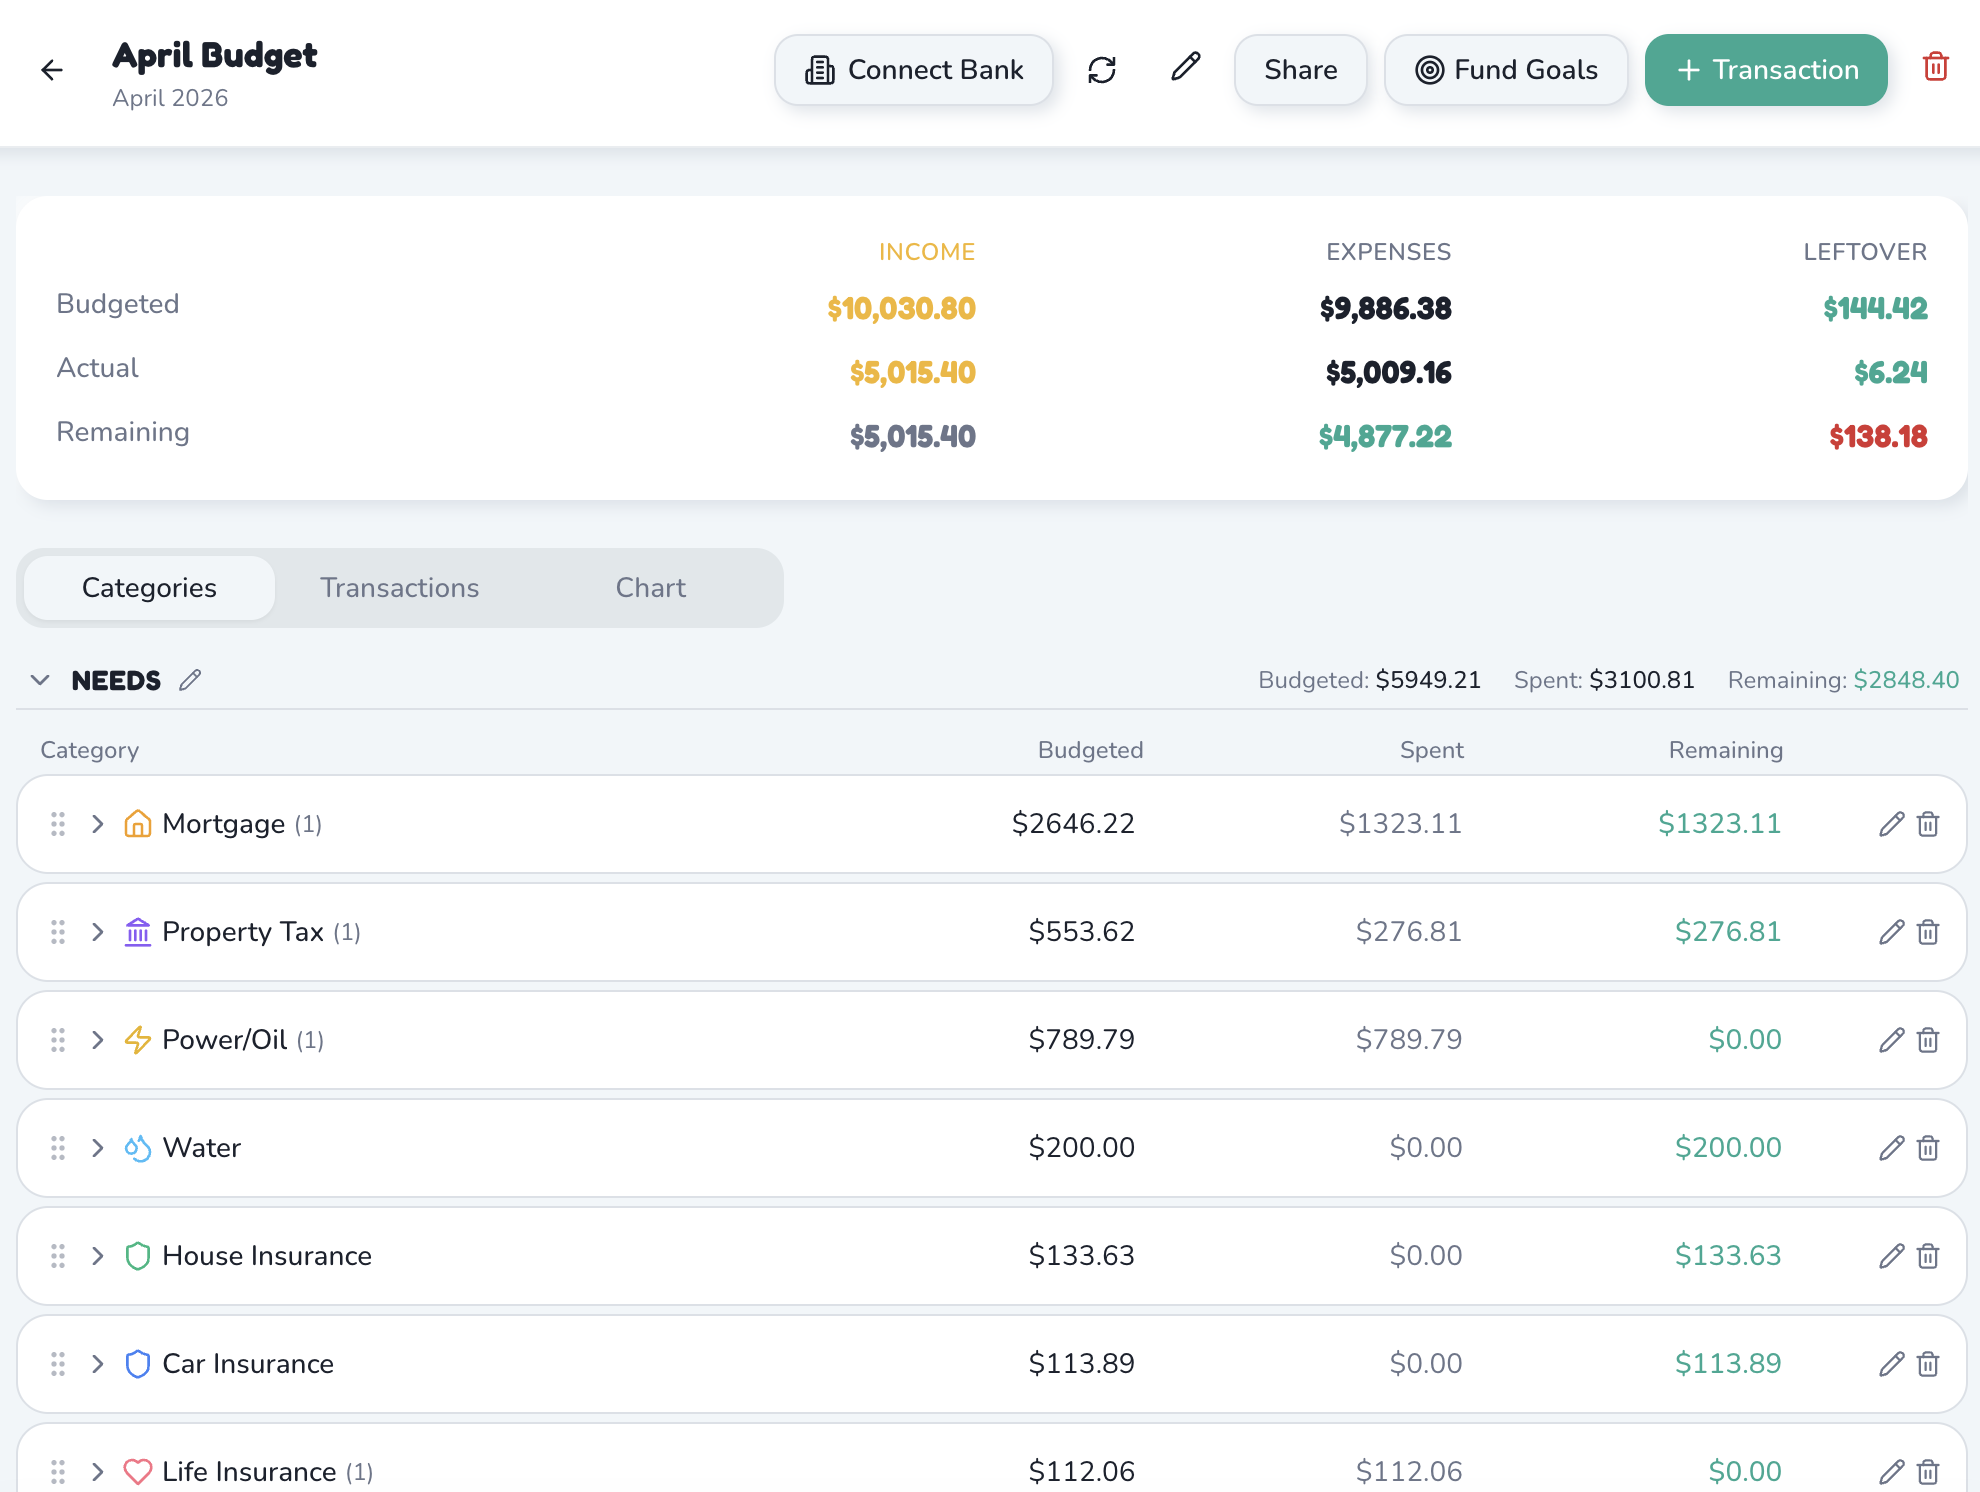
Task: Expand the House Insurance row
Action: 97,1256
